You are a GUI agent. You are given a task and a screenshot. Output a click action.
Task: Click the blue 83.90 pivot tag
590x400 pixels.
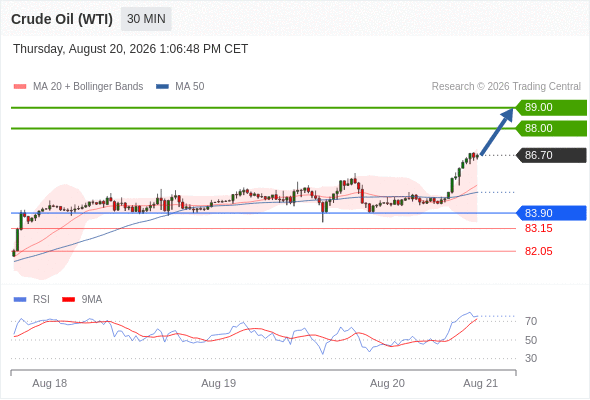pyautogui.click(x=550, y=213)
